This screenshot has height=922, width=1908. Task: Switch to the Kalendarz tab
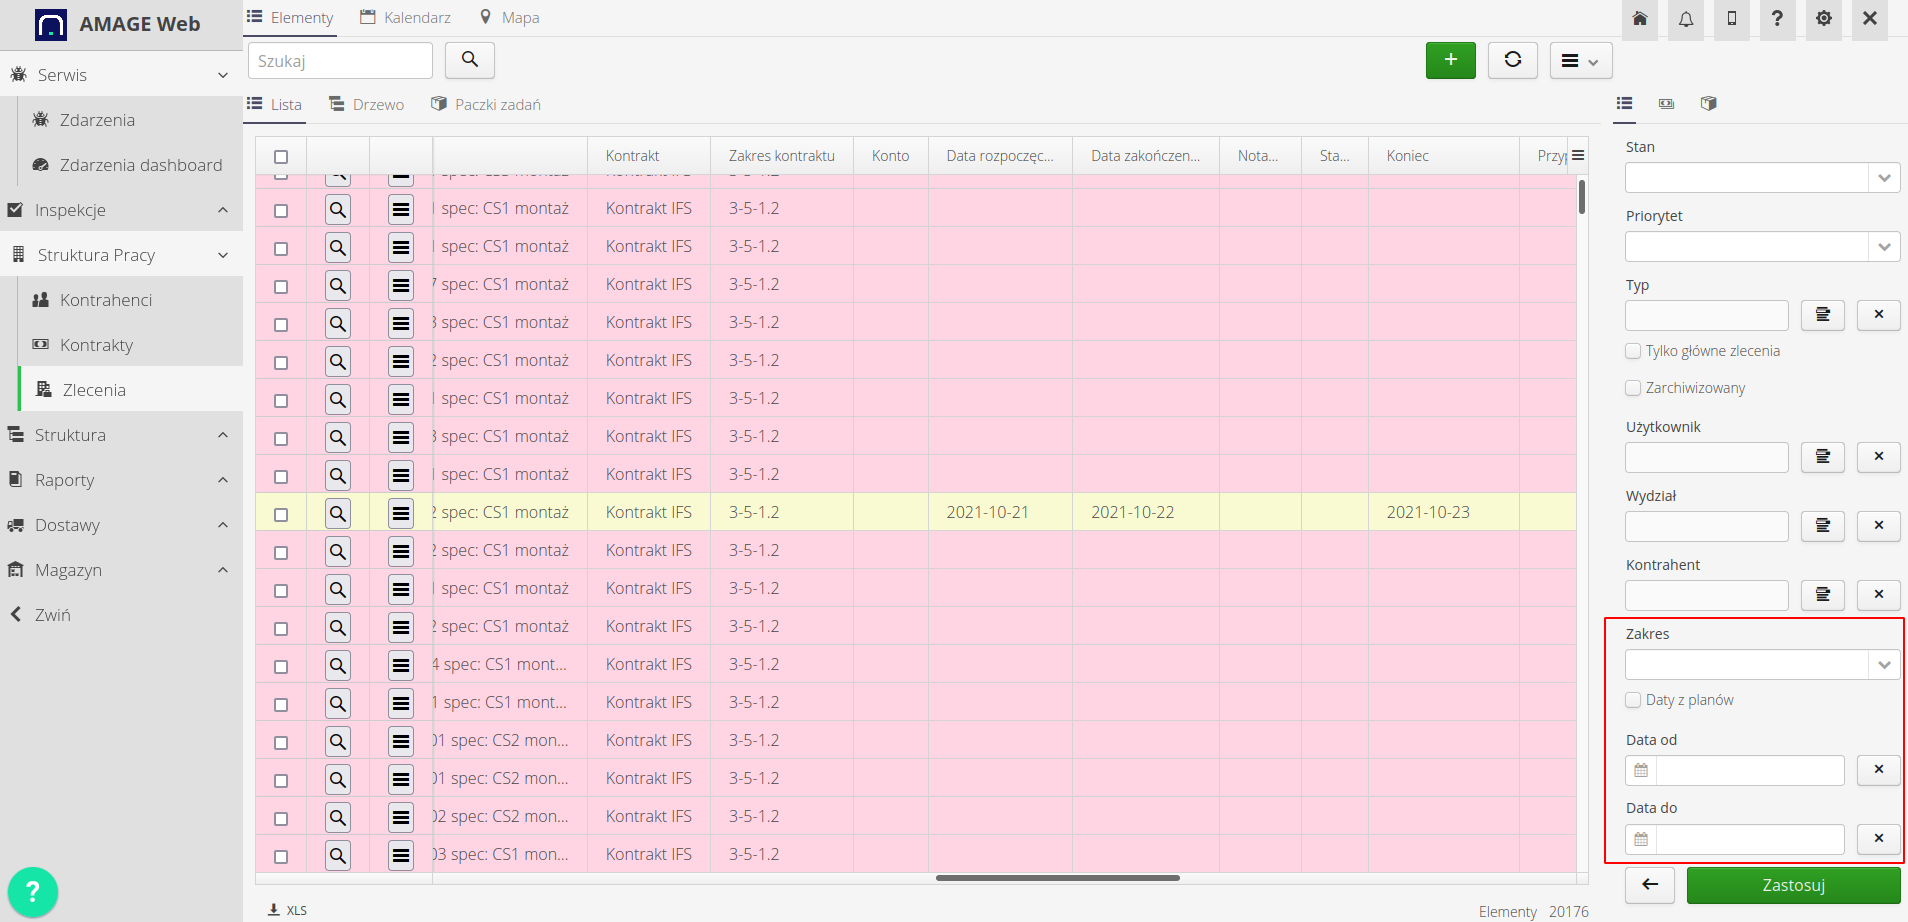pyautogui.click(x=404, y=17)
